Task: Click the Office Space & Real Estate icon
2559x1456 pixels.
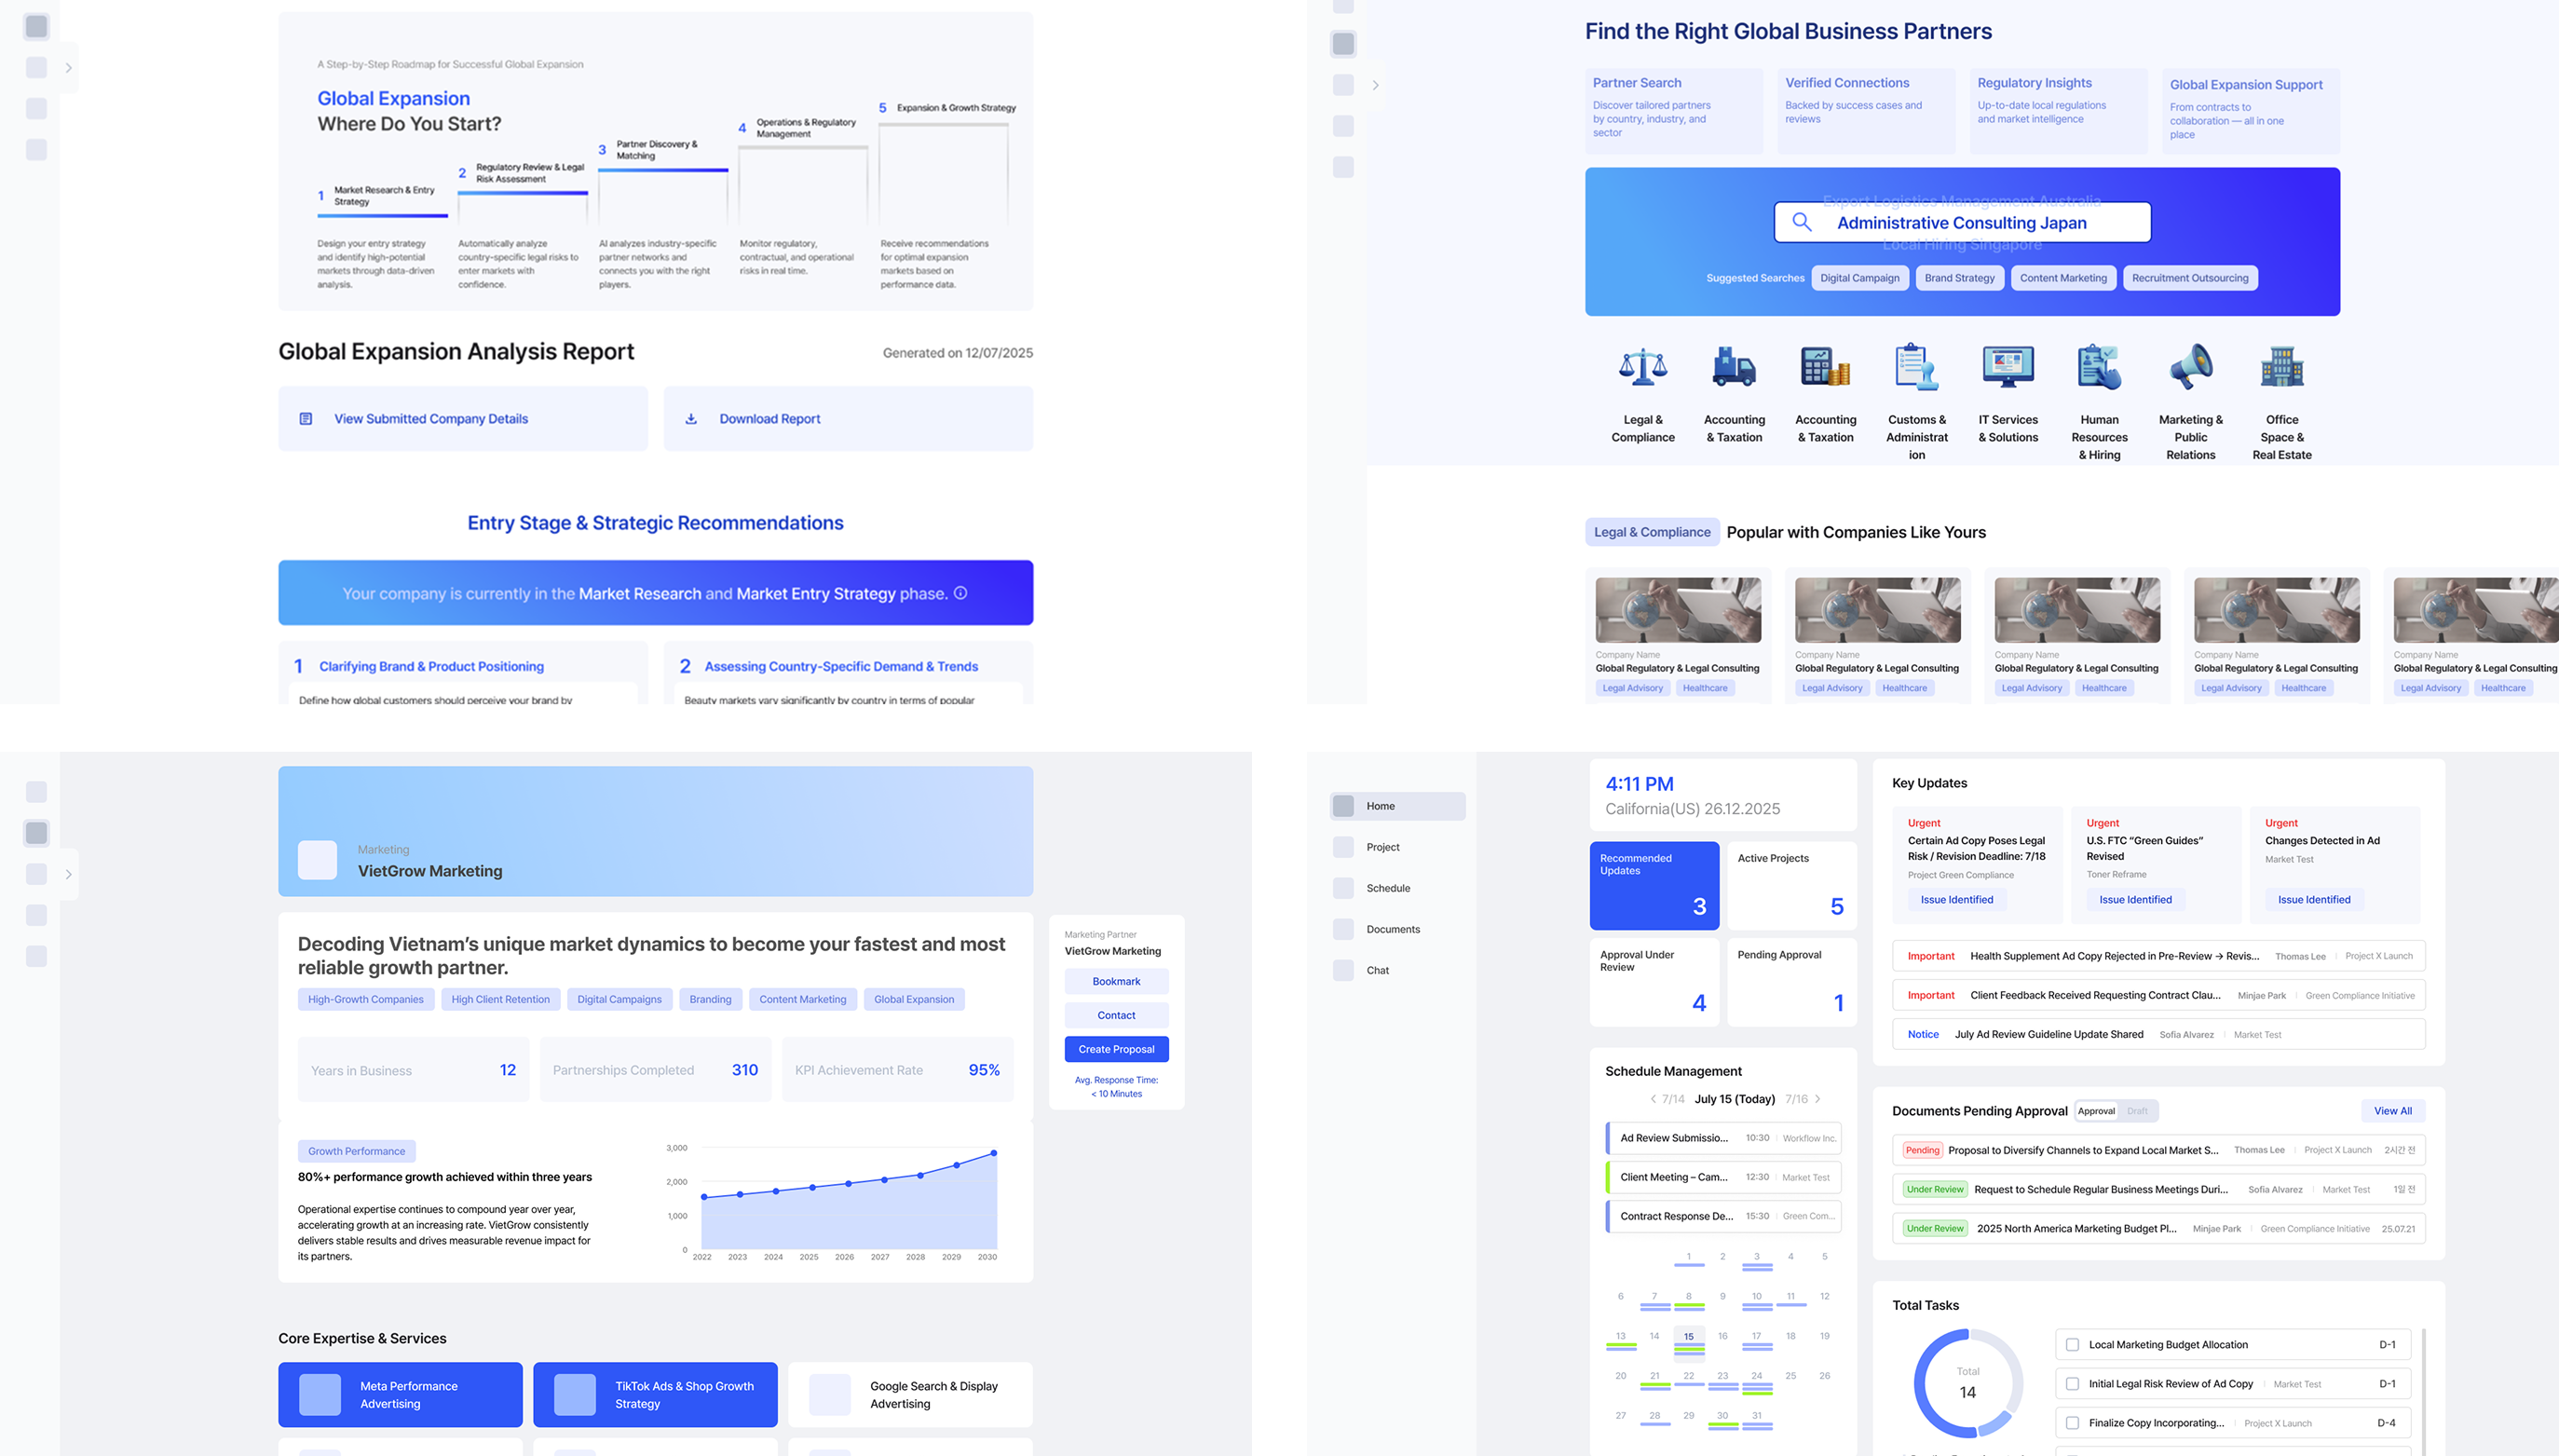Action: (2282, 368)
